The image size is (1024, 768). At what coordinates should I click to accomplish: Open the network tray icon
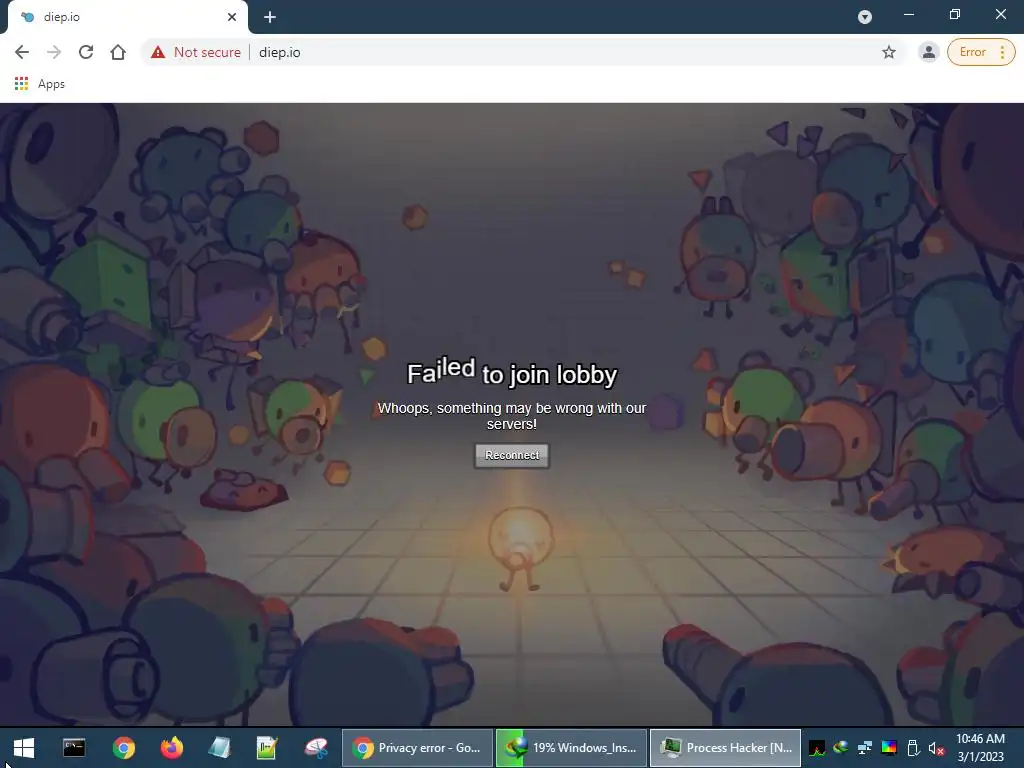[x=865, y=748]
